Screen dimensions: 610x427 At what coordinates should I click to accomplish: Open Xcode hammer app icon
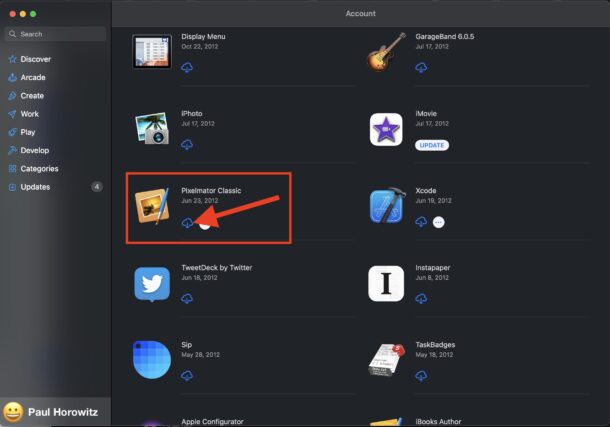click(x=387, y=206)
